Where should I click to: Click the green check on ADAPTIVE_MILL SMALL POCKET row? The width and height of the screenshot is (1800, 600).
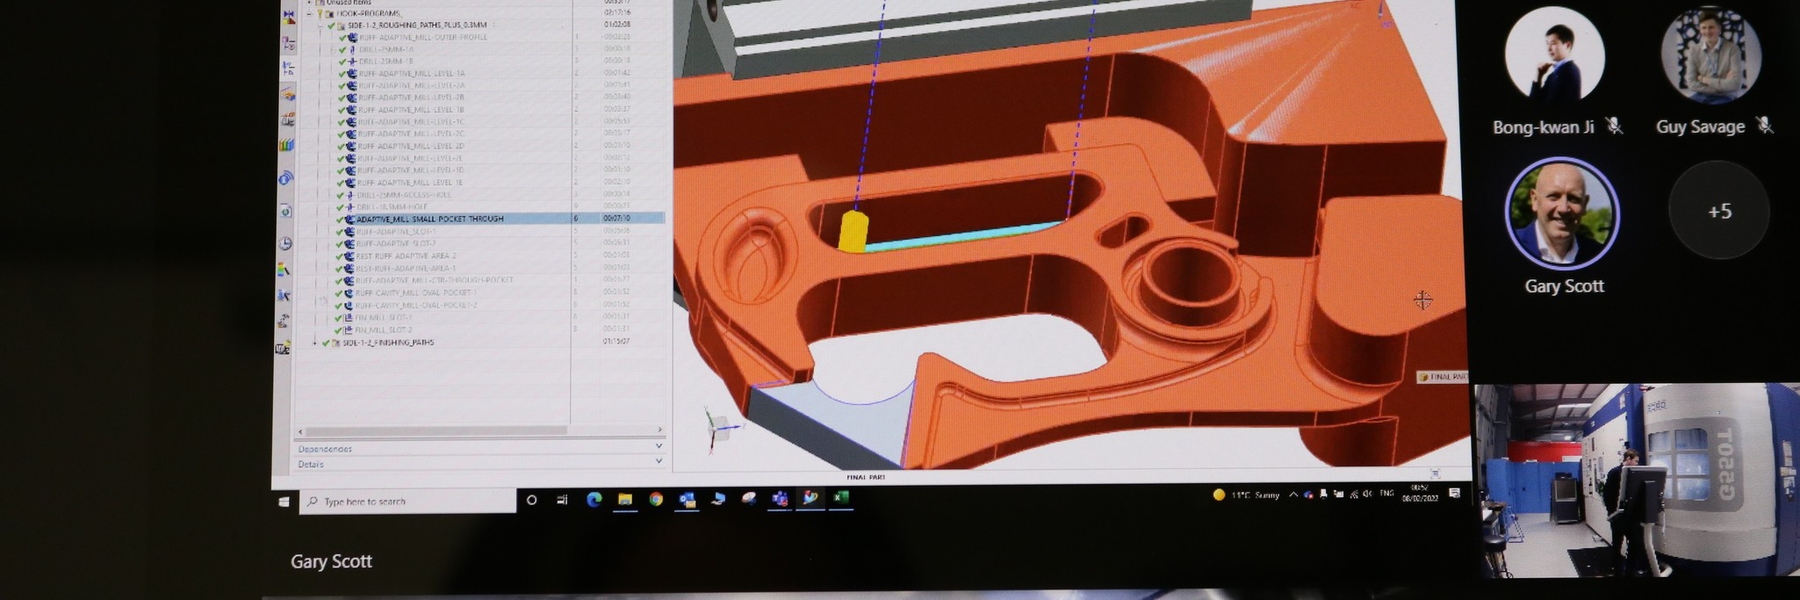341,218
